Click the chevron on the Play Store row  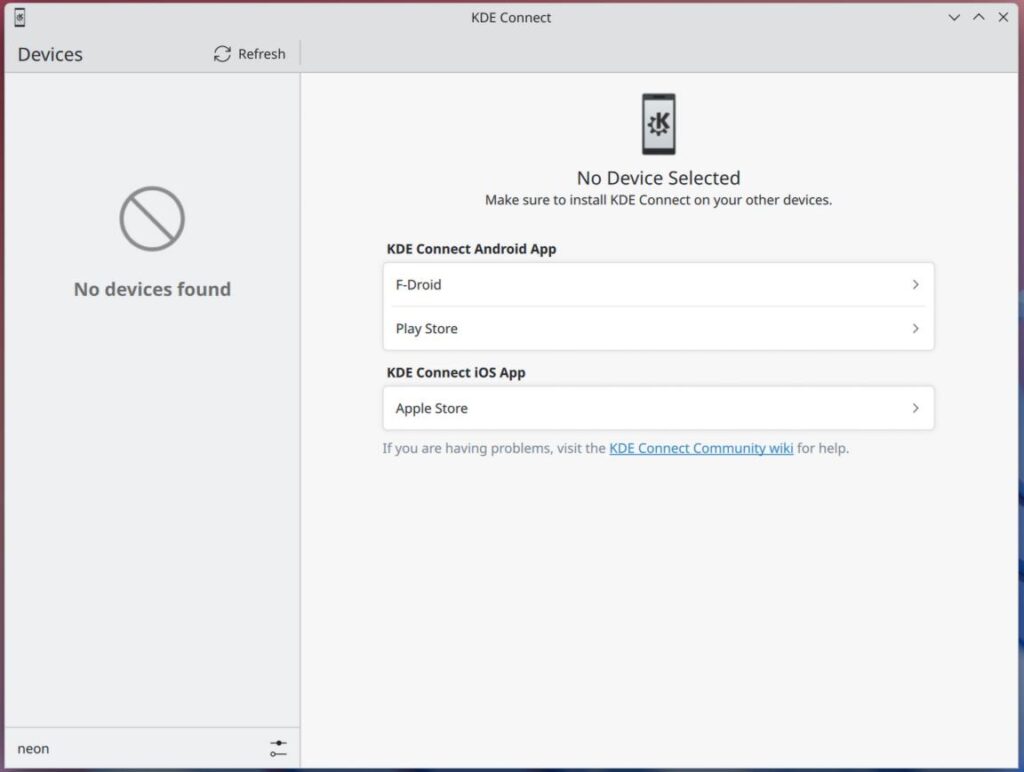(x=916, y=329)
